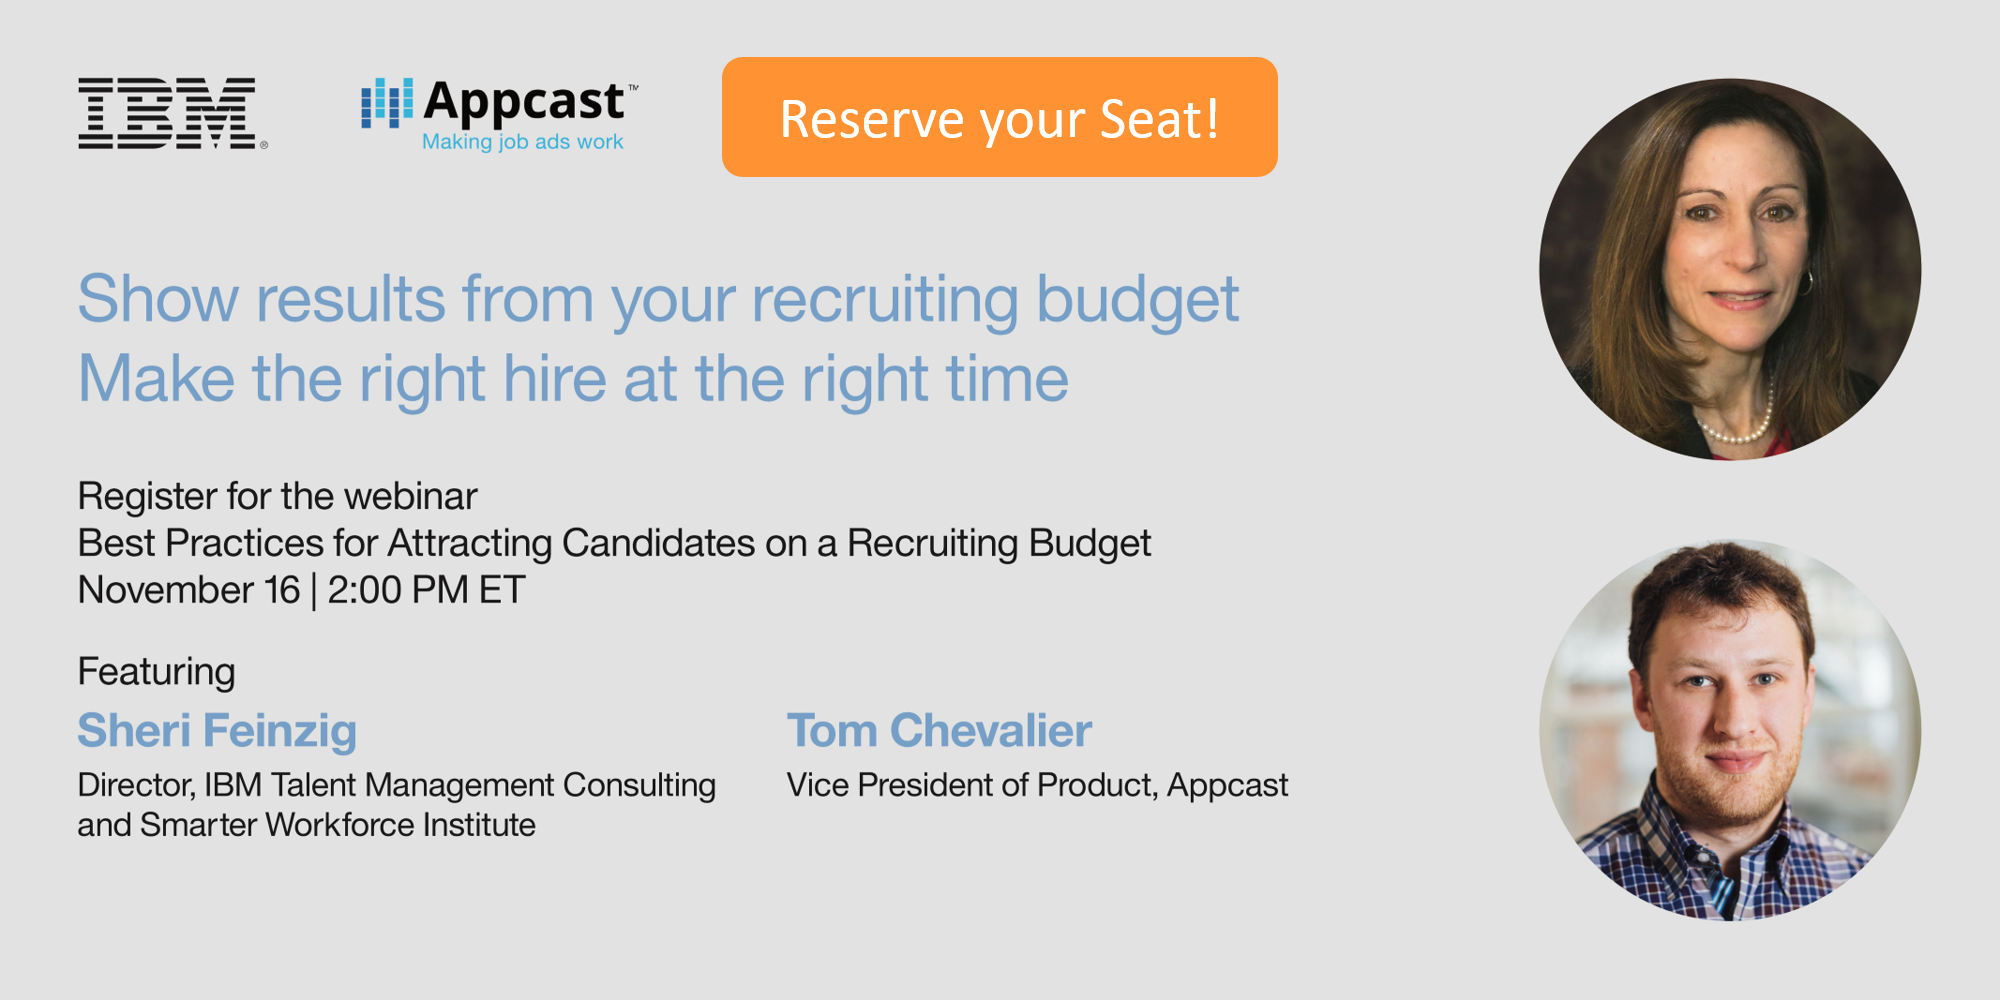
Task: Click the 2:00 PM ET time text
Action: pyautogui.click(x=426, y=590)
